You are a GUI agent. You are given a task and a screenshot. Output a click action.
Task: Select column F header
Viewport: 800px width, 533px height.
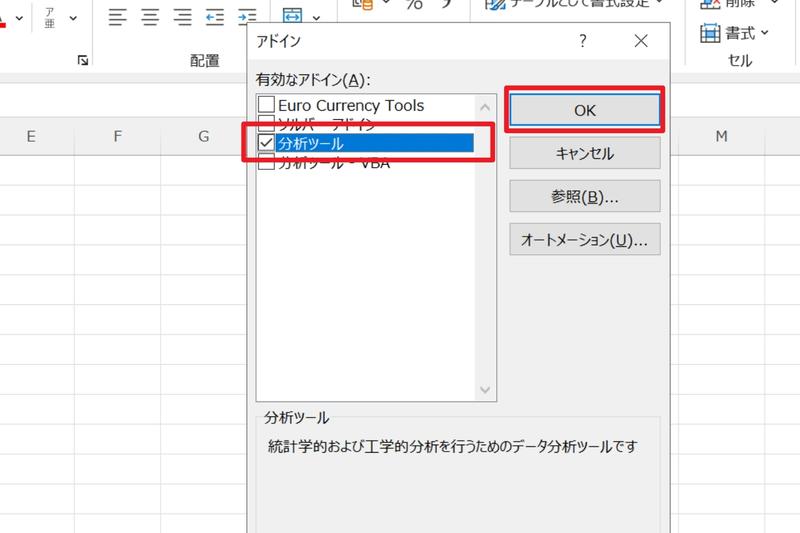[x=117, y=136]
